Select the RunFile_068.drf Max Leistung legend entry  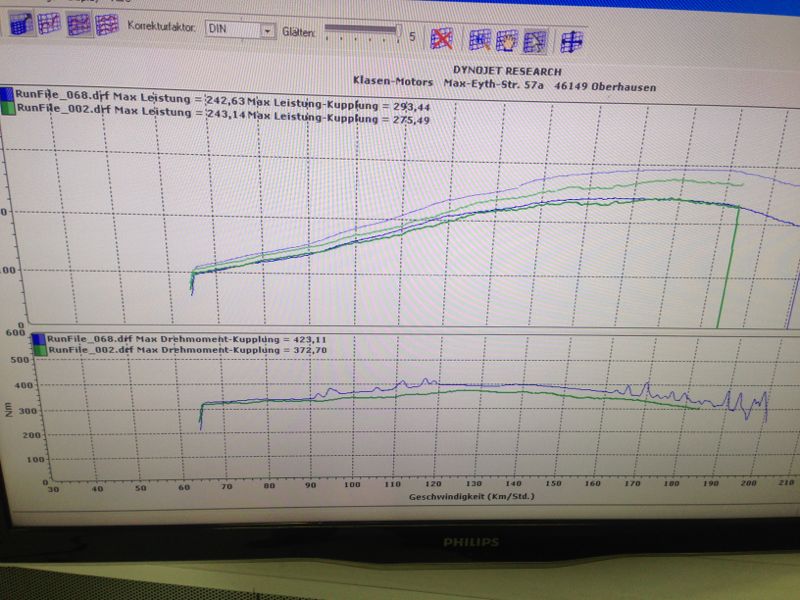(x=110, y=96)
